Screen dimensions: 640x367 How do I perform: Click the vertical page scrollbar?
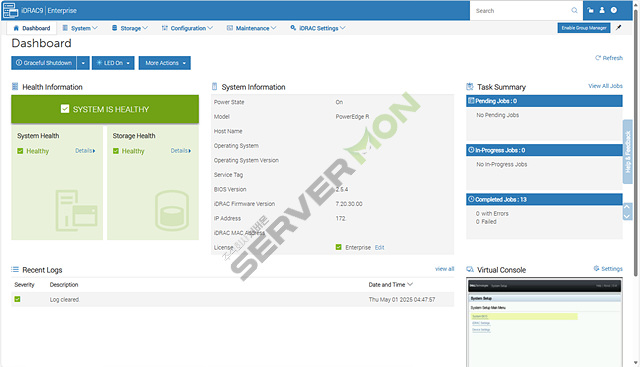coord(636,143)
